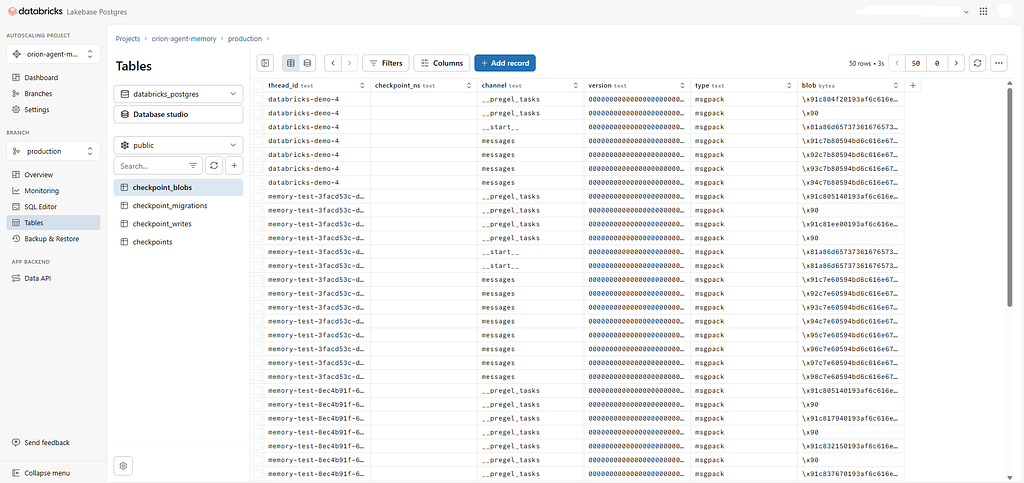Screen dimensions: 1024x483
Task: Toggle the tables side panel icon
Action: pyautogui.click(x=264, y=63)
